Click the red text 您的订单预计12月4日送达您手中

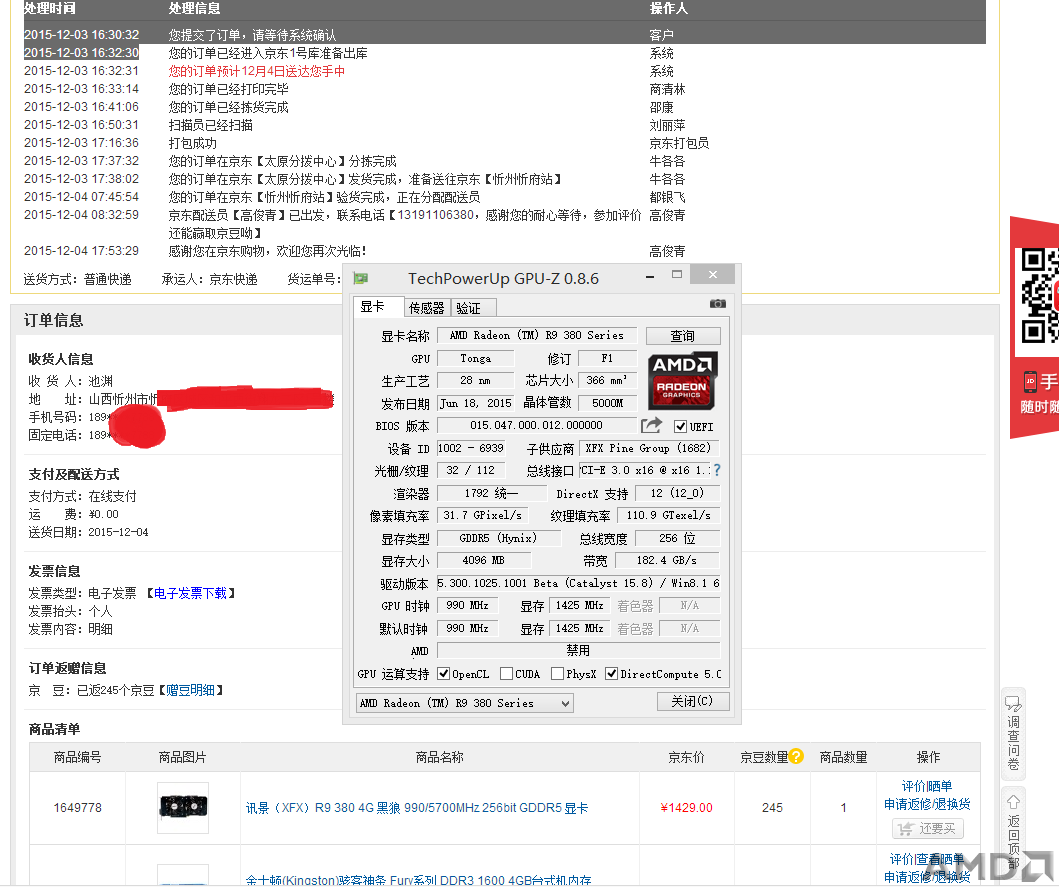(x=257, y=71)
